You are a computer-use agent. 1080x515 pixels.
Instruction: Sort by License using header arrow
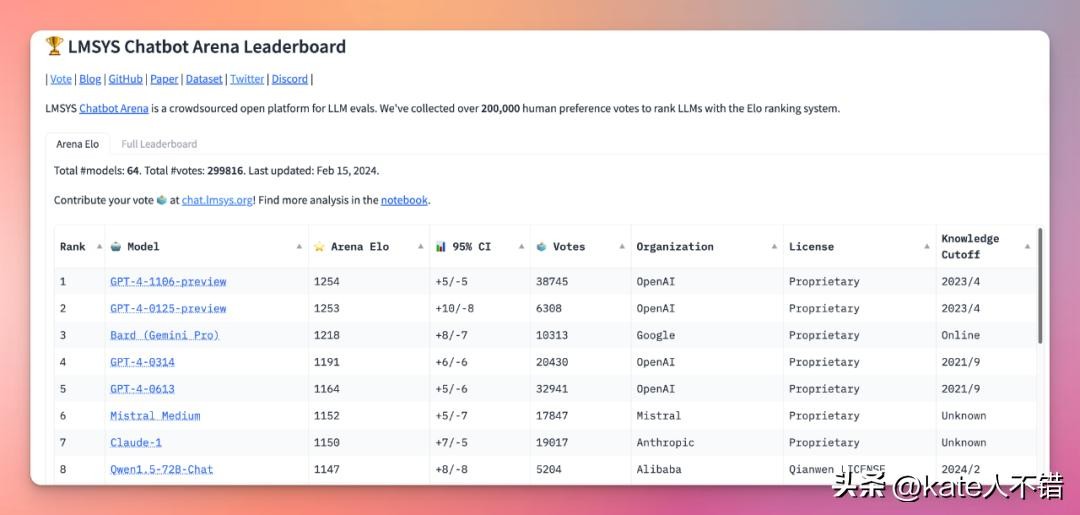click(x=927, y=246)
